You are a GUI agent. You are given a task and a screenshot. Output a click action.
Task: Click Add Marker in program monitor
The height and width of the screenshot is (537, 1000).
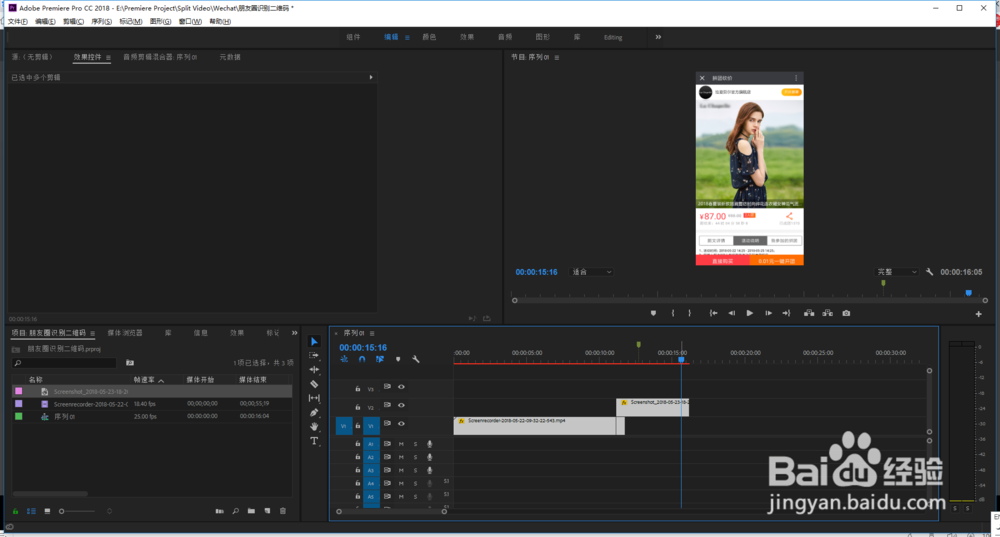coord(653,313)
